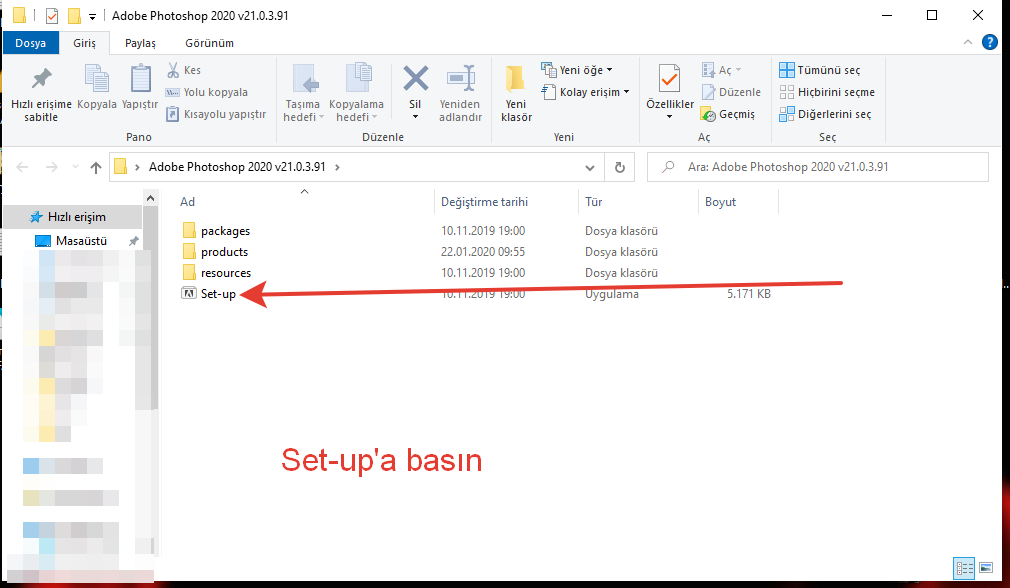Select the products folder
1010x588 pixels.
[216, 252]
